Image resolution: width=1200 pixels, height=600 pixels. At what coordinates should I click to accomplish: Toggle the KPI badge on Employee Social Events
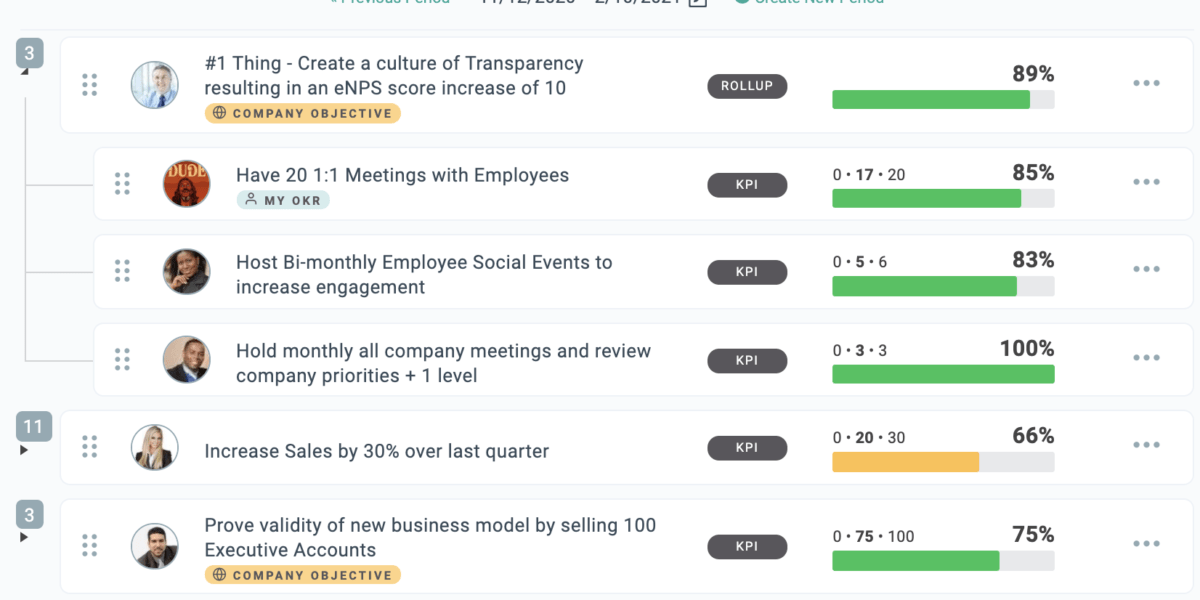click(x=747, y=272)
